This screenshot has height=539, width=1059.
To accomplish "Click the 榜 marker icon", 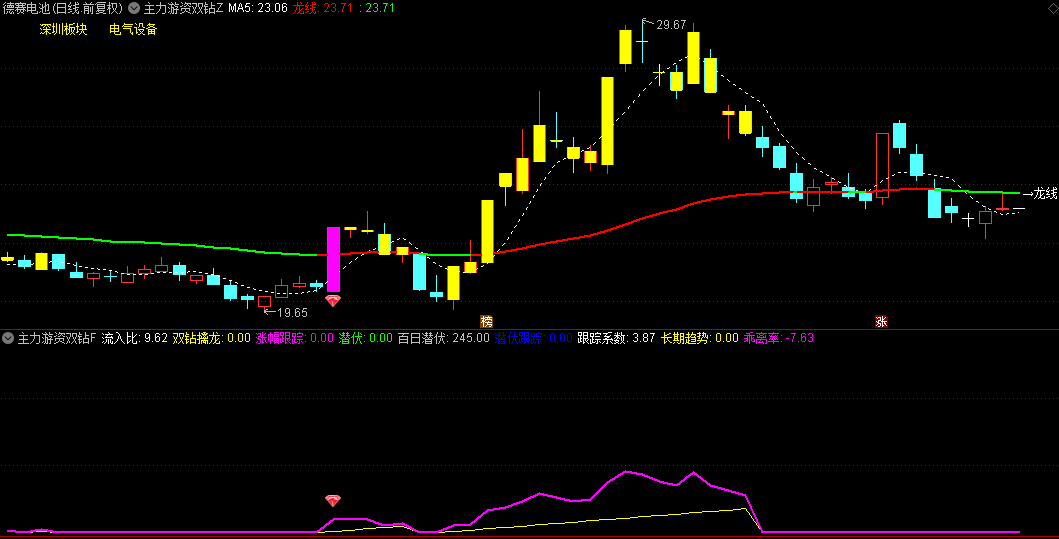I will pyautogui.click(x=486, y=322).
